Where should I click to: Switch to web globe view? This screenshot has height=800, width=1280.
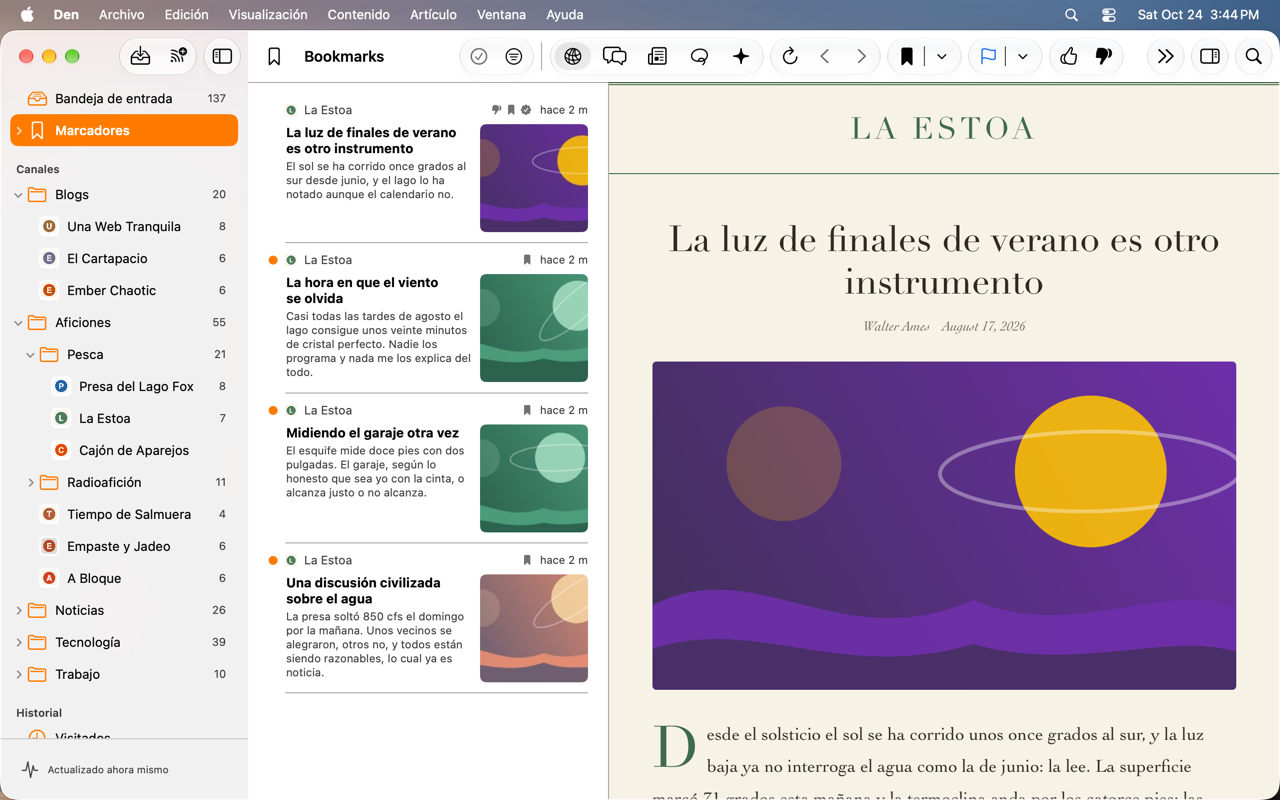[x=573, y=57]
